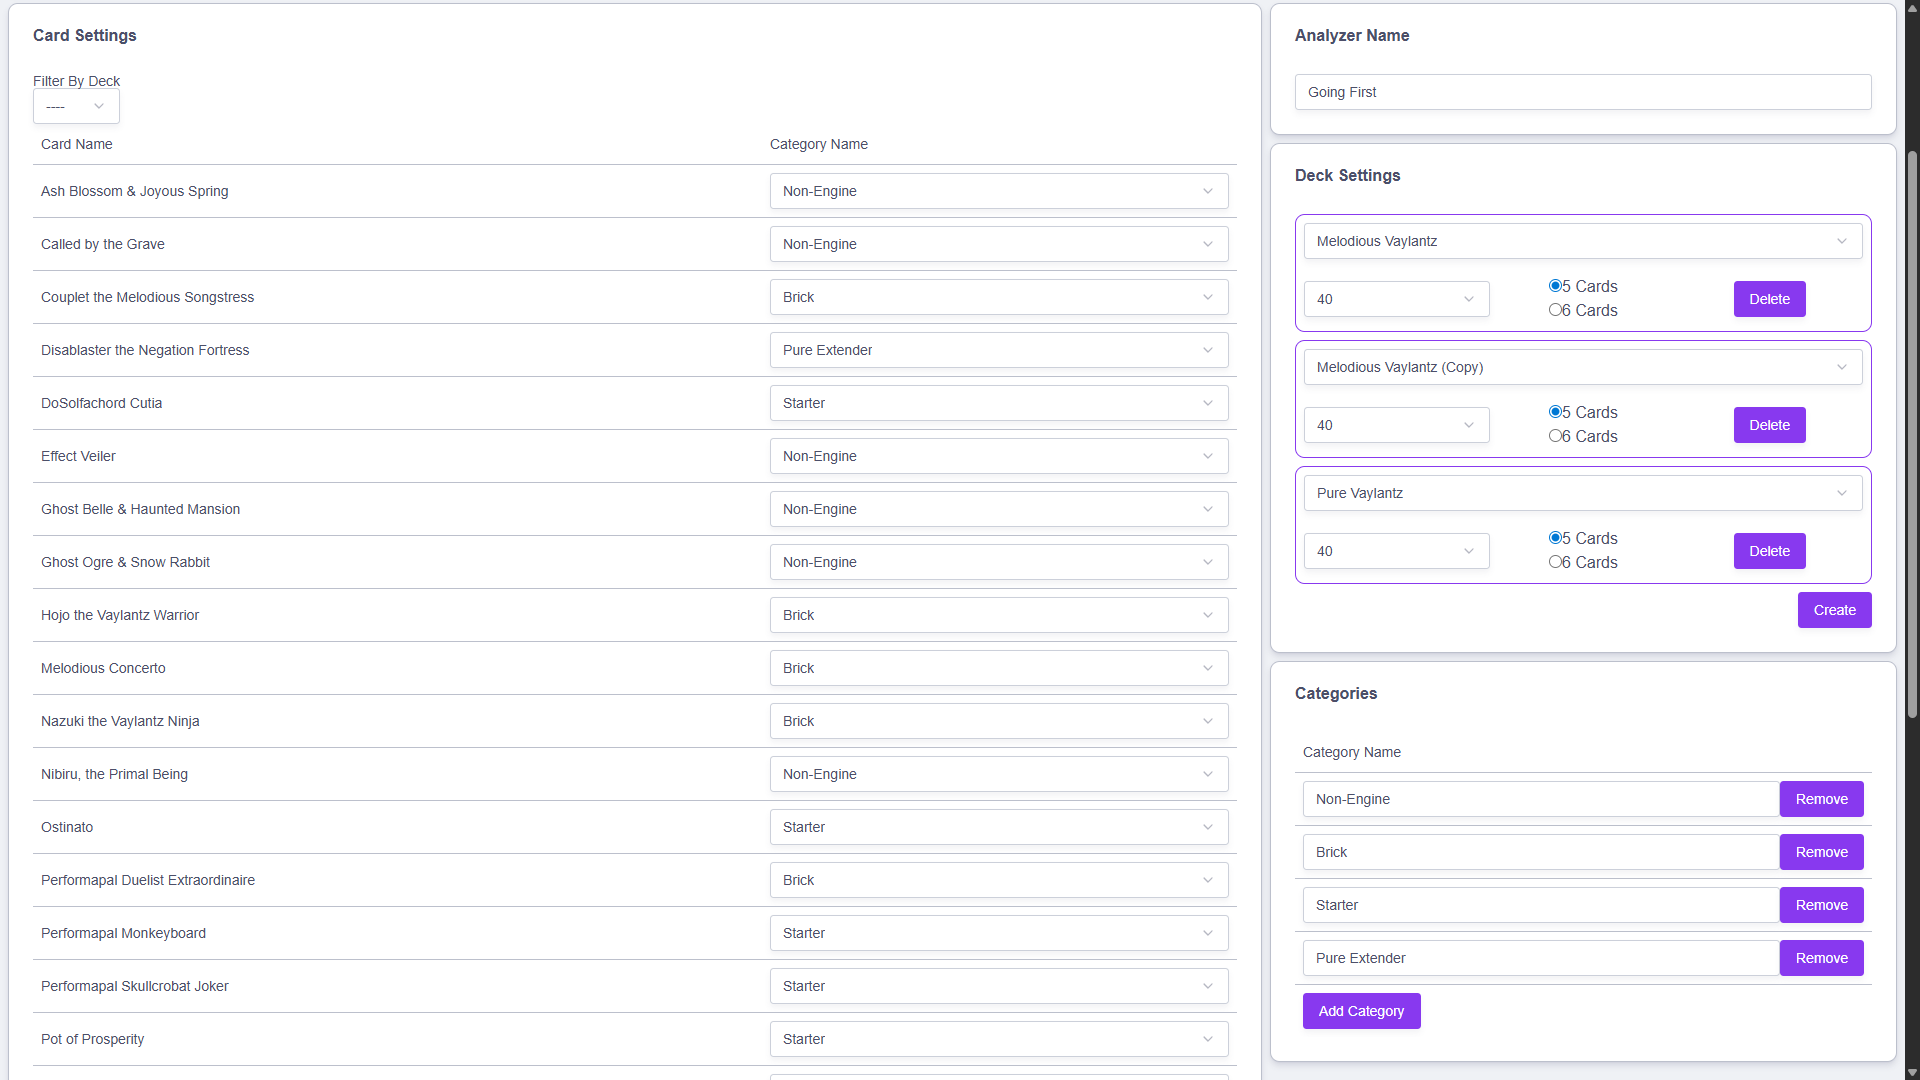
Task: Edit the Pure Extender category name field
Action: (1541, 958)
